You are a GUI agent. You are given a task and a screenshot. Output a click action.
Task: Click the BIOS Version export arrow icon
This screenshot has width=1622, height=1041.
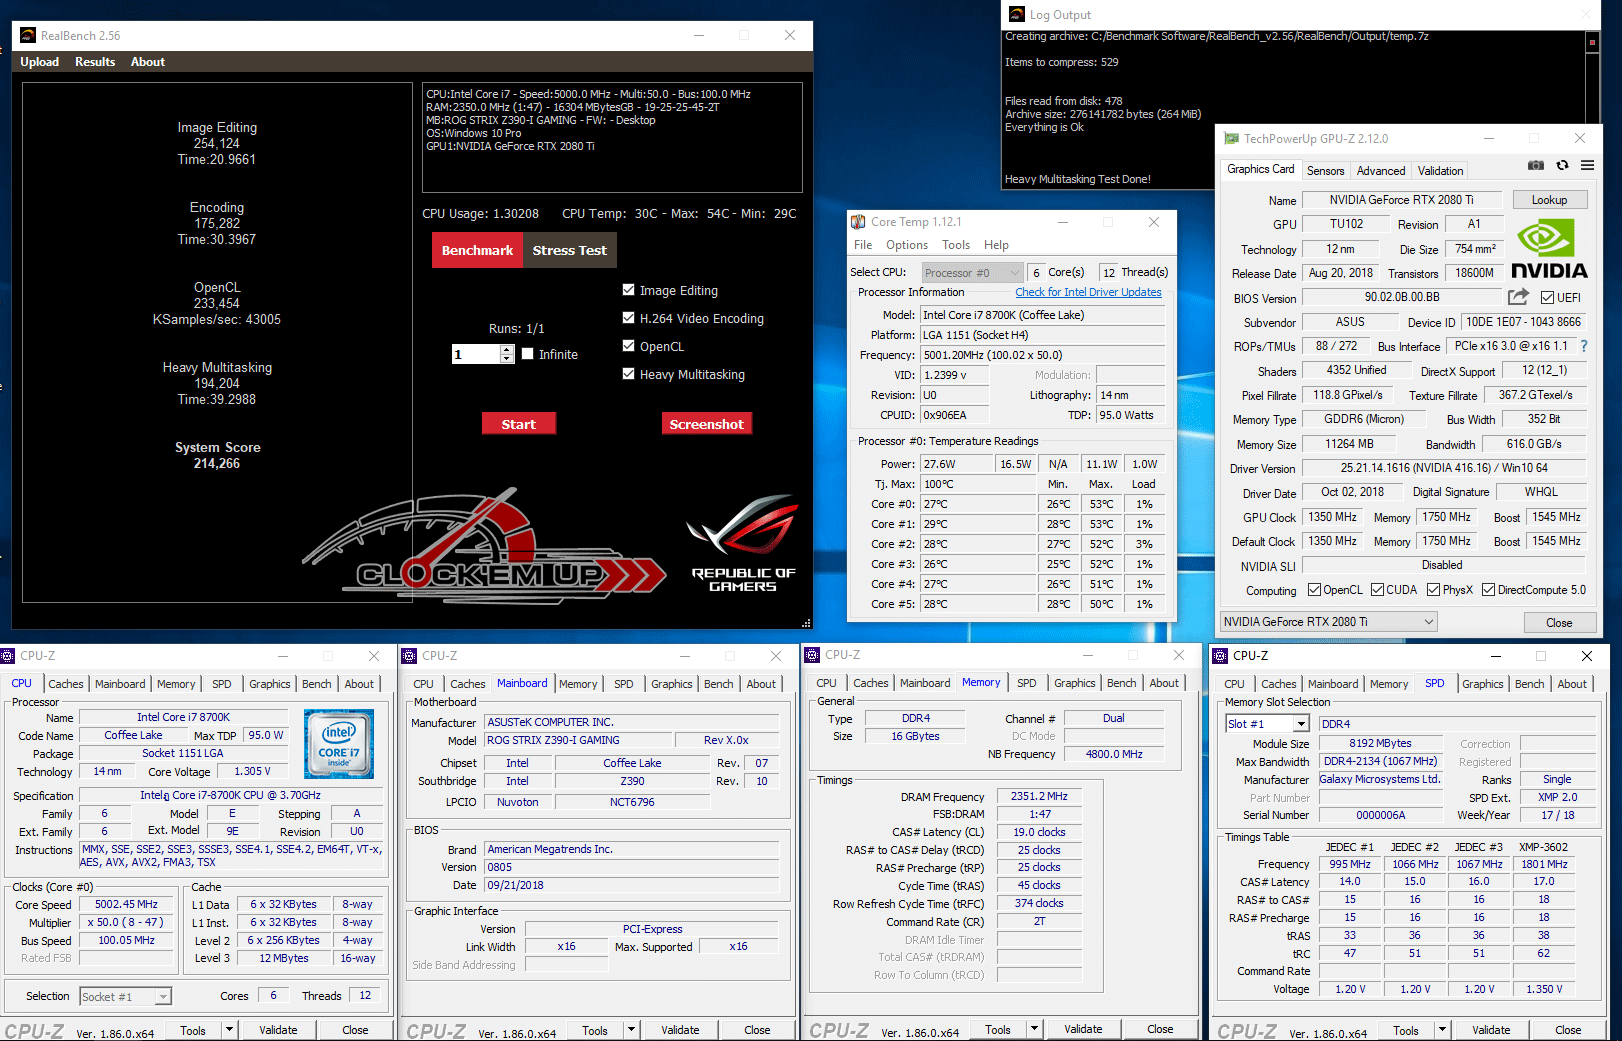point(1518,297)
